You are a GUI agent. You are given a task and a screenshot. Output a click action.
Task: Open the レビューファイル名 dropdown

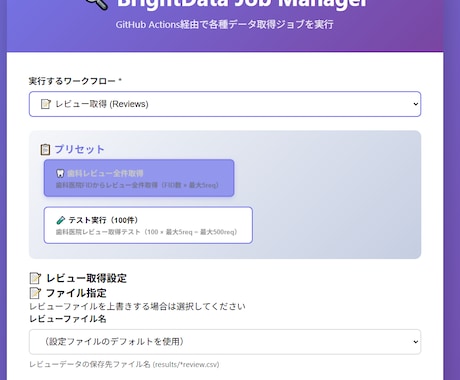pos(225,342)
